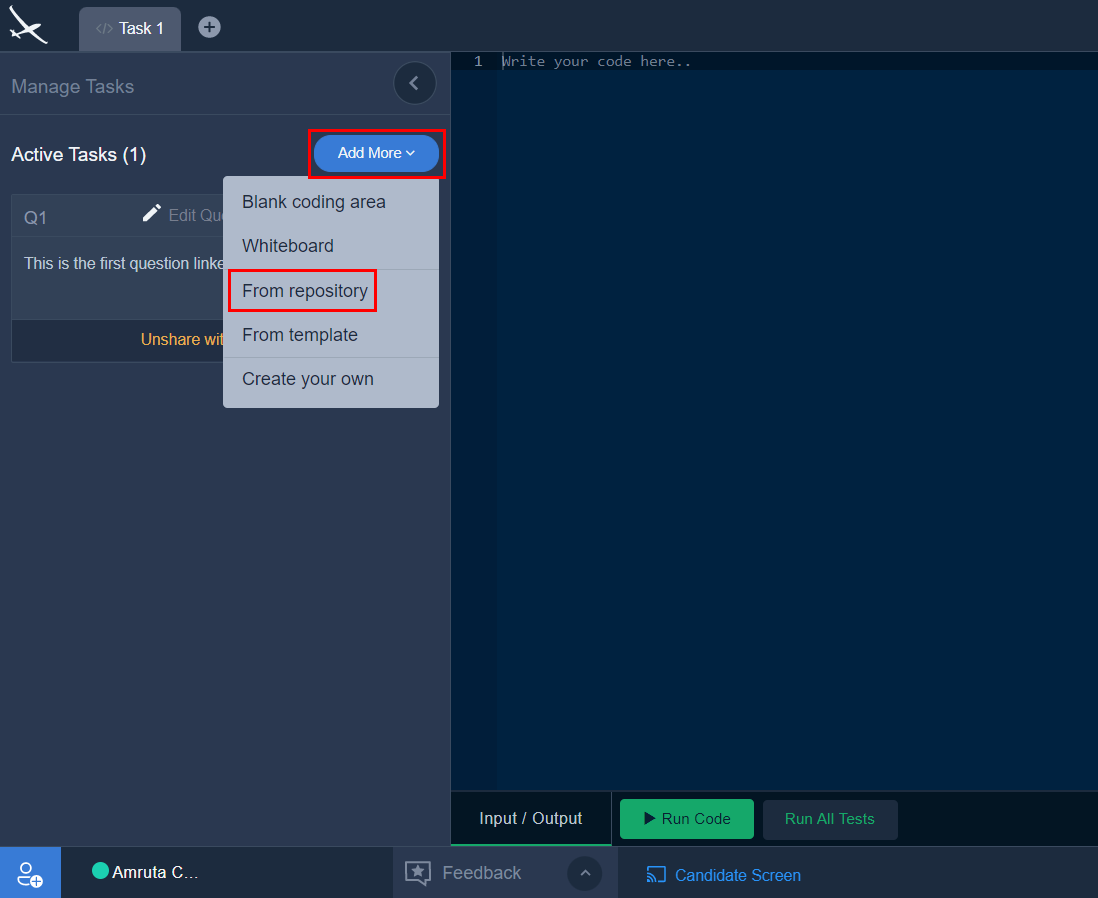
Task: Open the Add More dropdown
Action: tap(376, 153)
